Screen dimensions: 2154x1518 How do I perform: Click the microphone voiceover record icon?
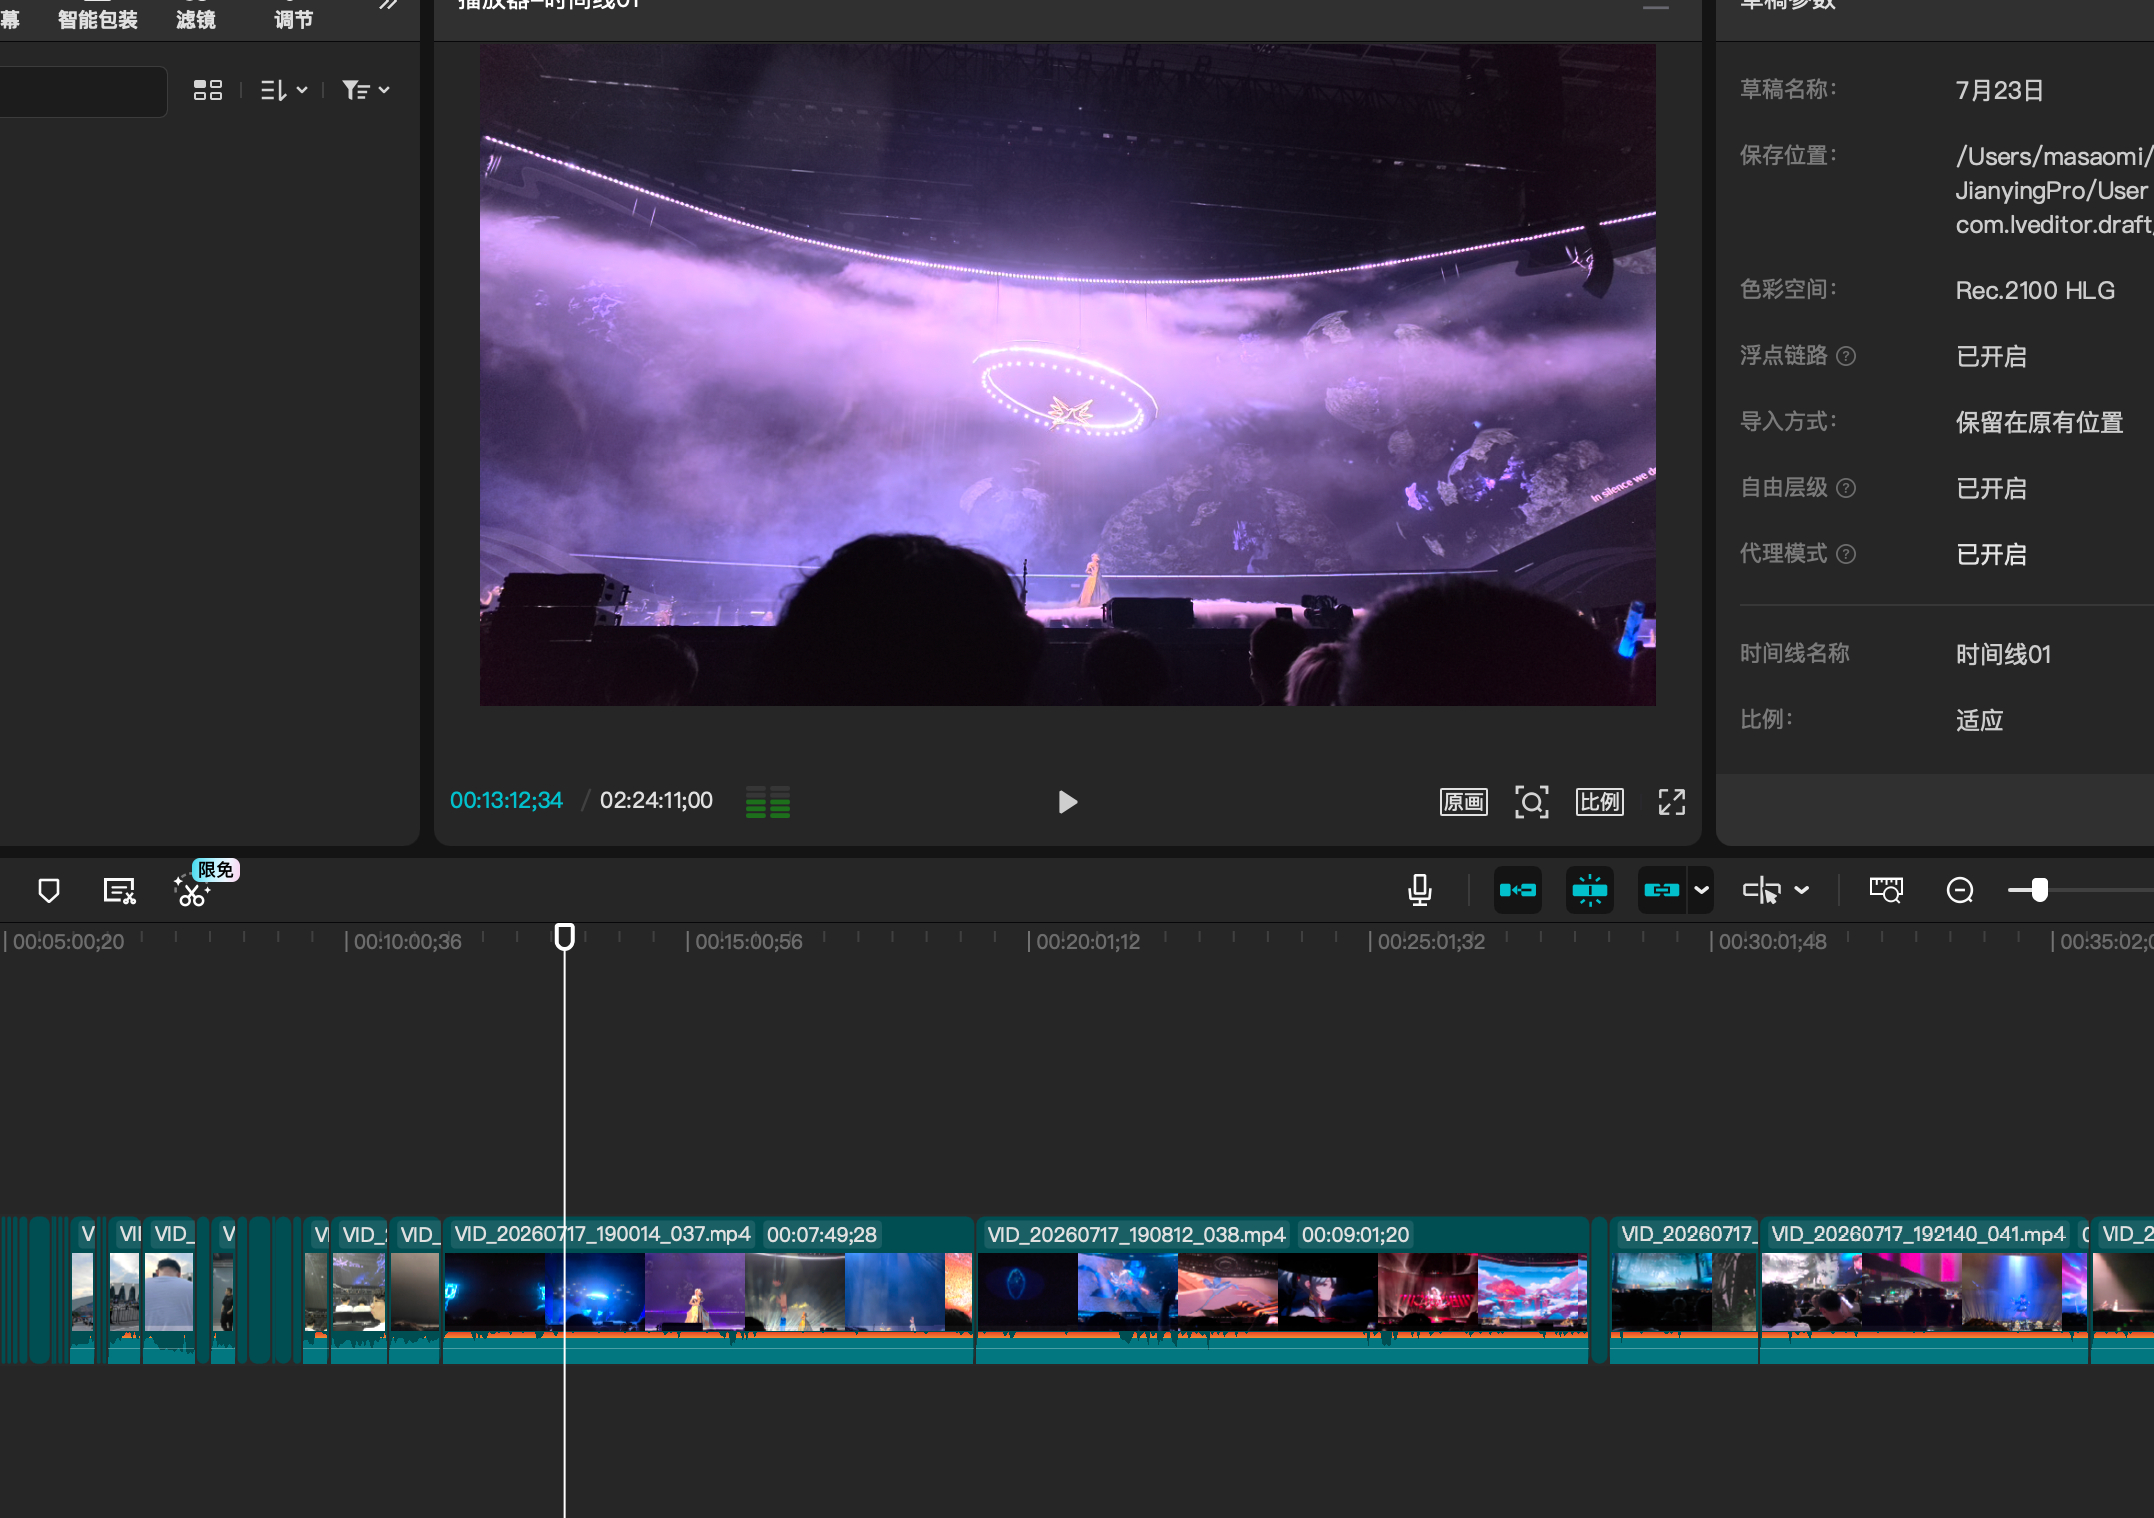[1419, 890]
